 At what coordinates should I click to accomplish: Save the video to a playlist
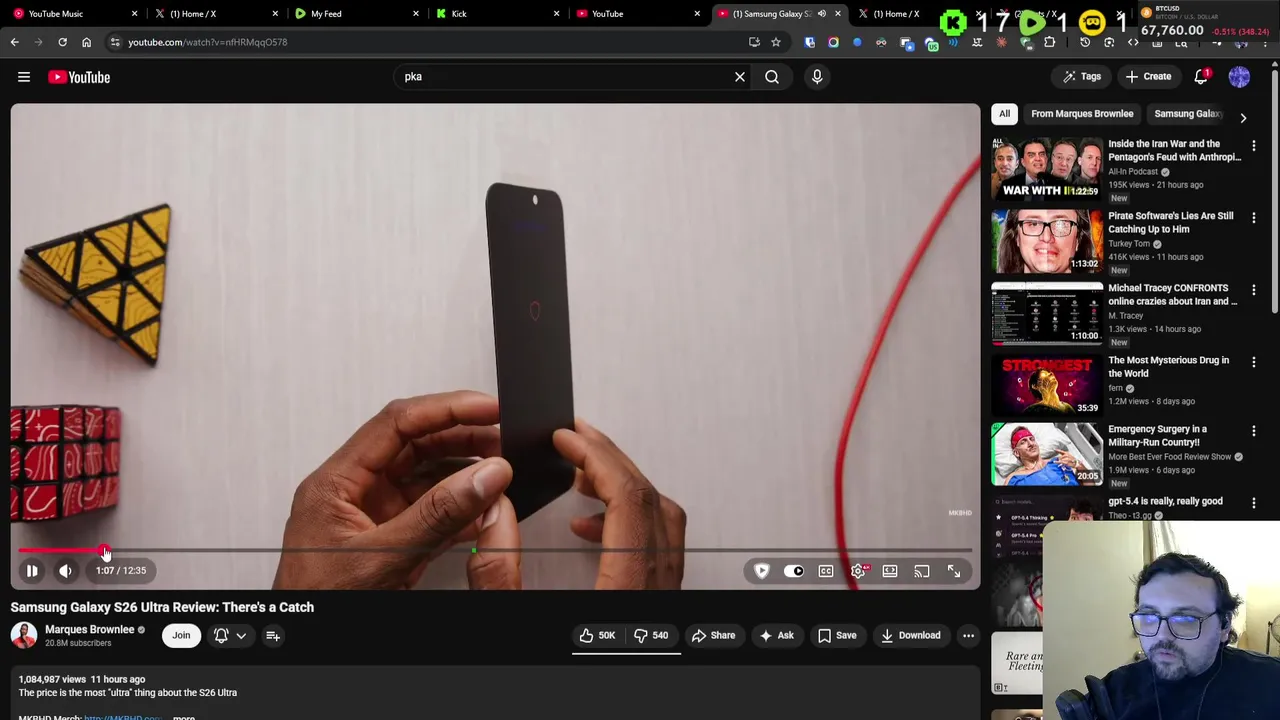point(837,635)
